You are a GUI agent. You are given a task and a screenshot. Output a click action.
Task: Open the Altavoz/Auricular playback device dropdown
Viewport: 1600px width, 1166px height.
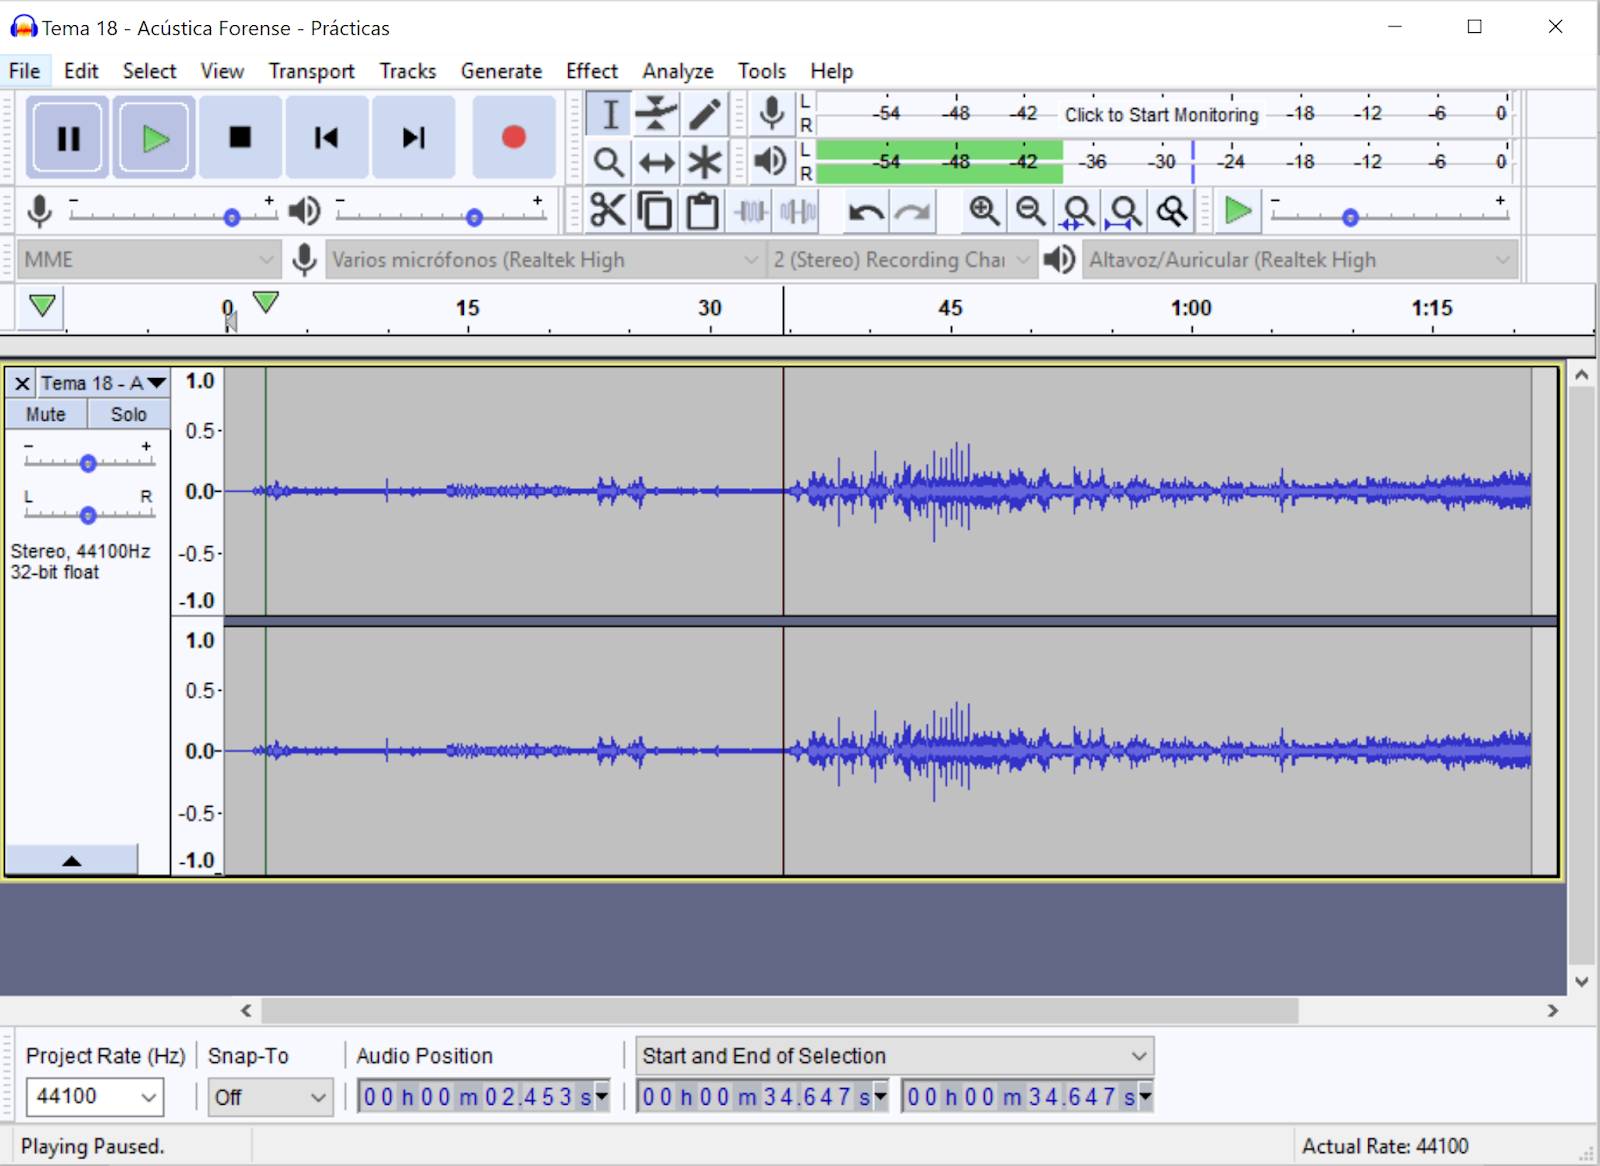point(1300,260)
